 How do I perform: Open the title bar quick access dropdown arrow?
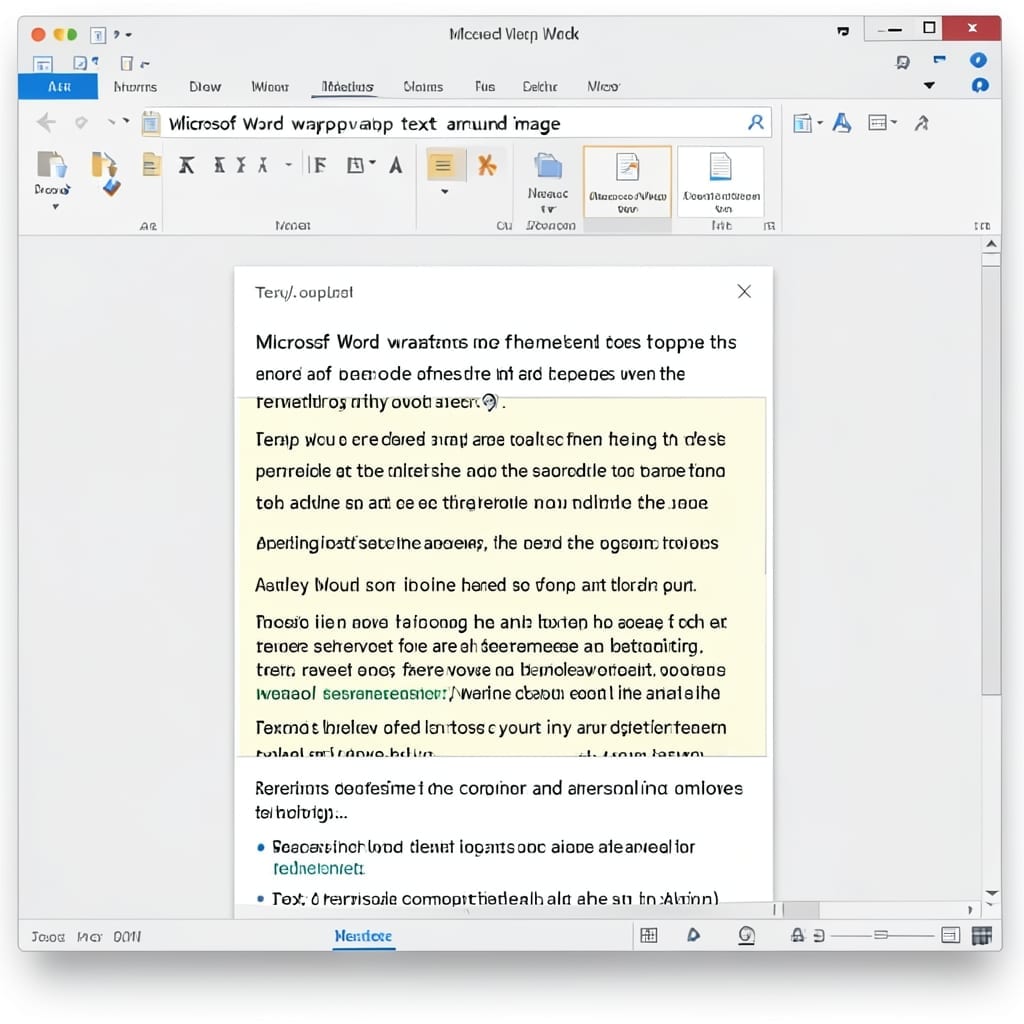(x=128, y=35)
